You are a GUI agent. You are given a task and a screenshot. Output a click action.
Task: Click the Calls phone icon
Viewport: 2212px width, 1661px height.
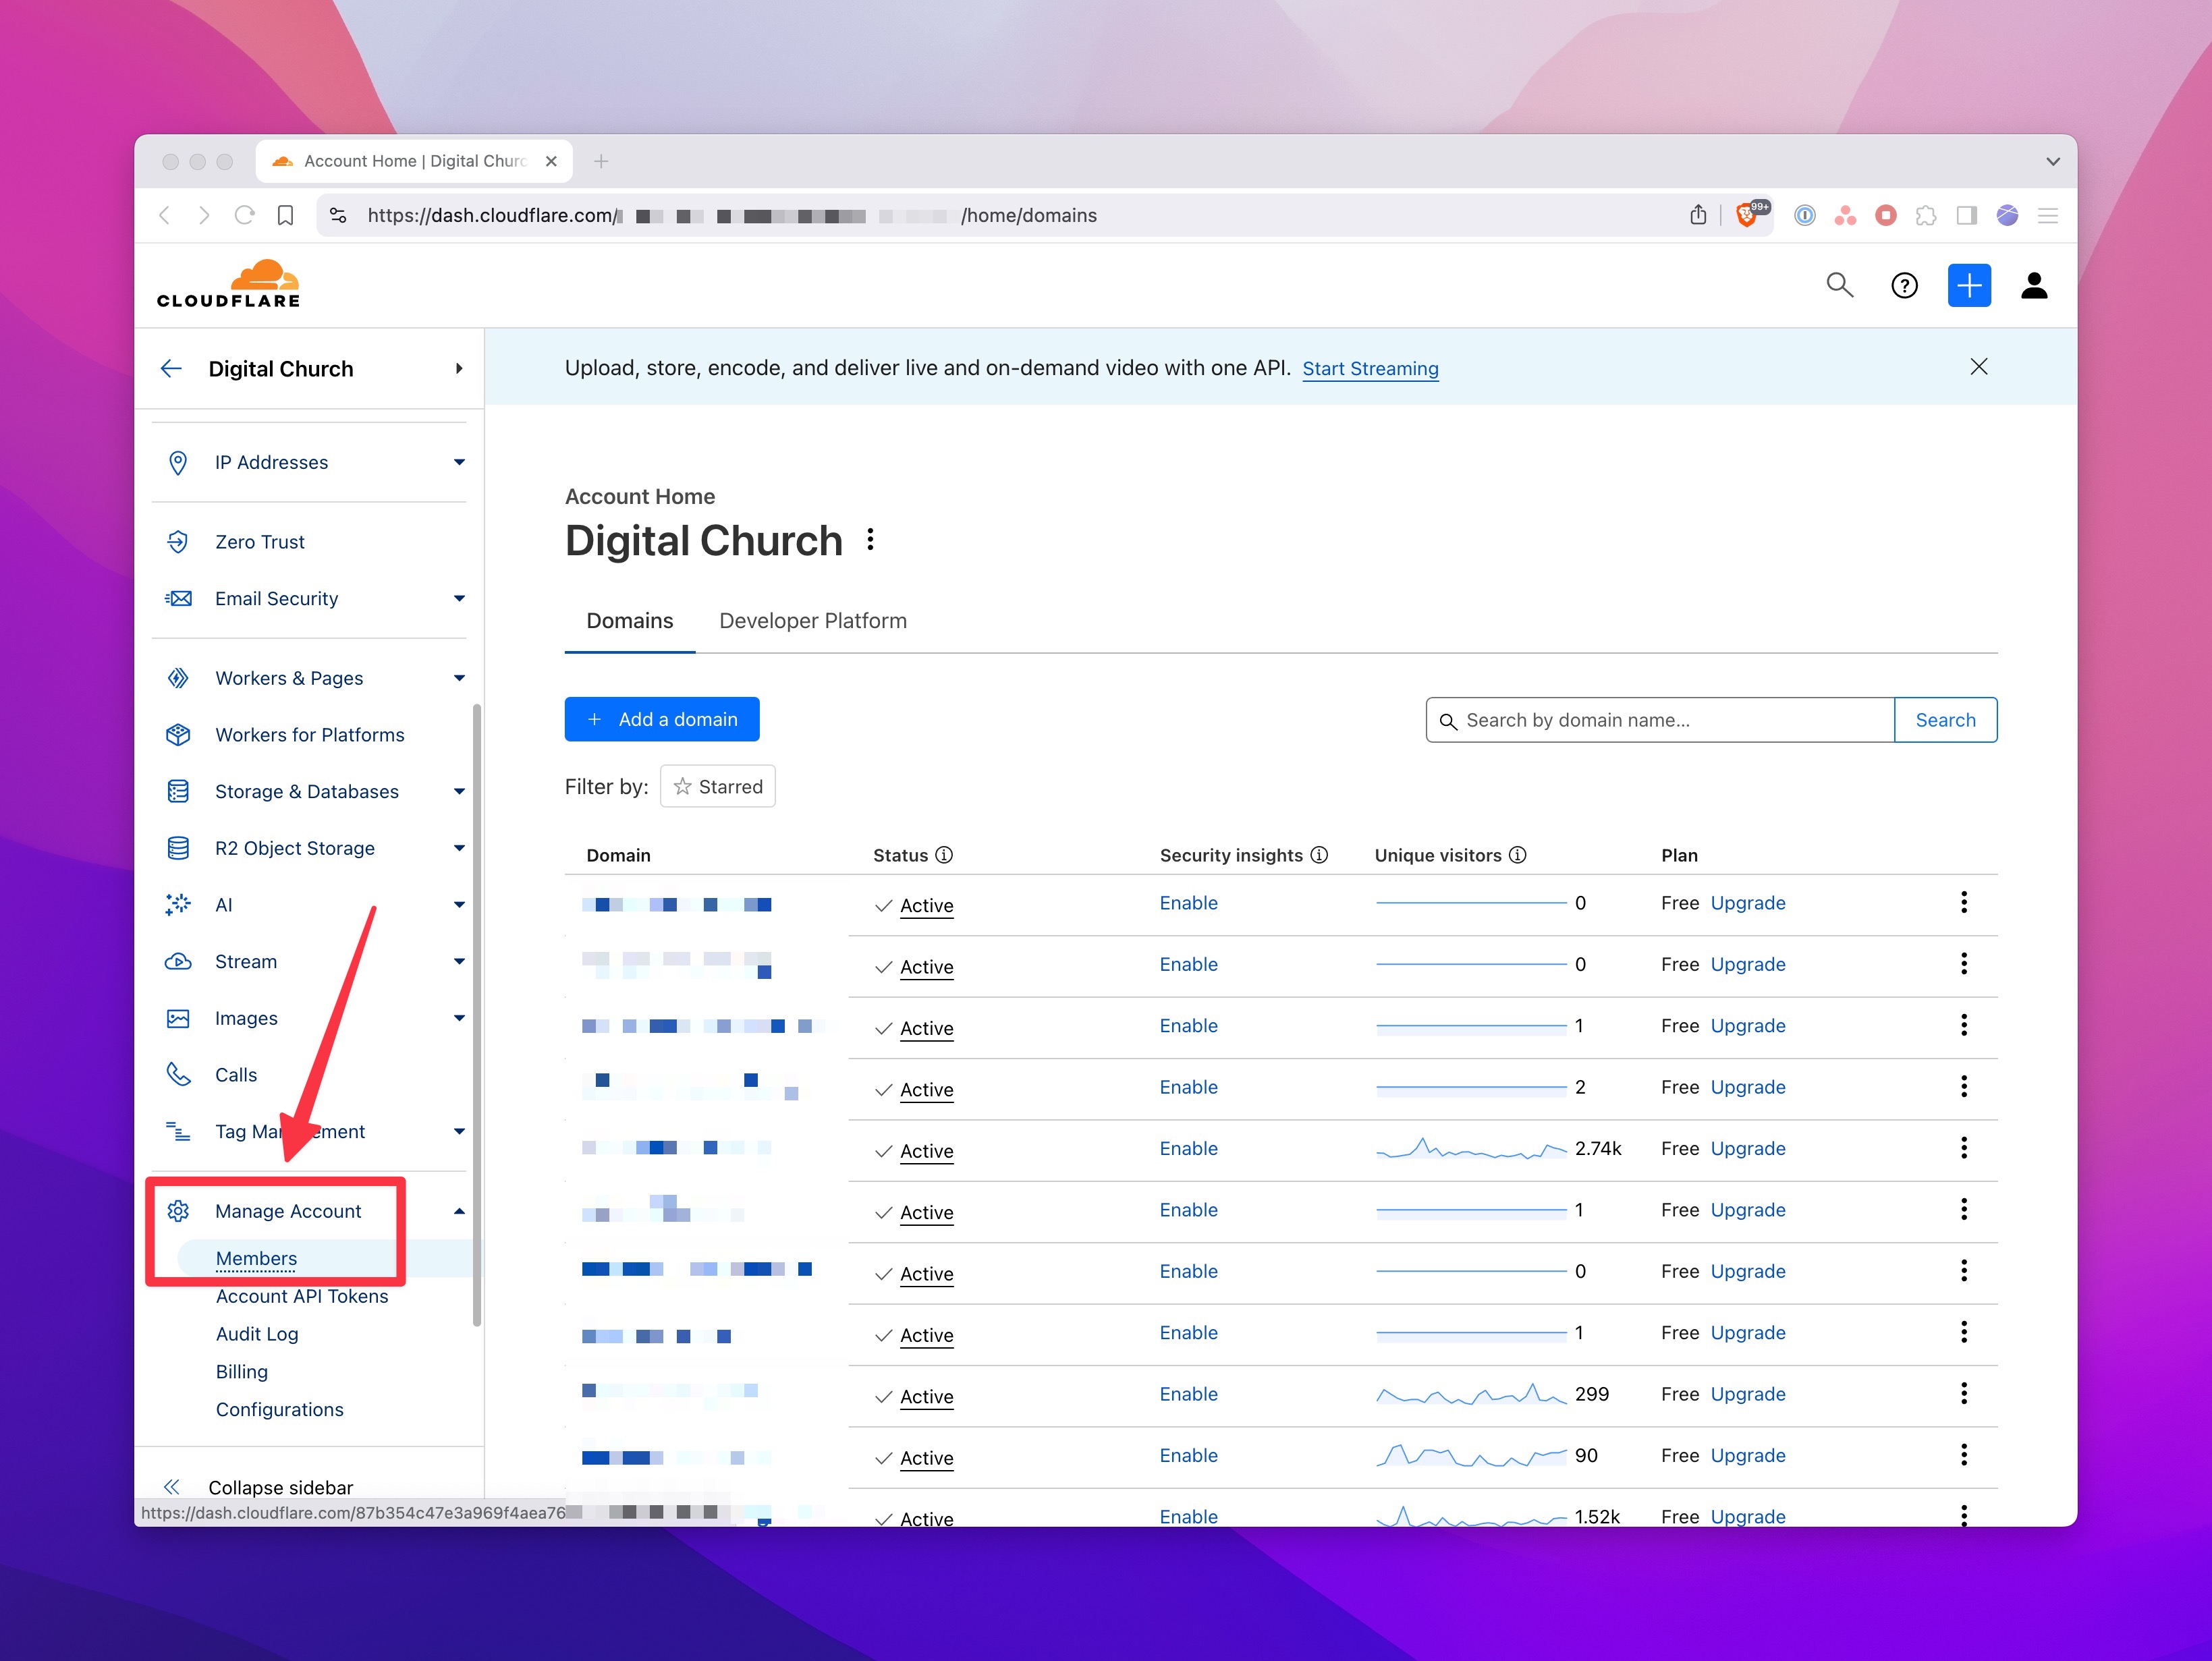[178, 1075]
